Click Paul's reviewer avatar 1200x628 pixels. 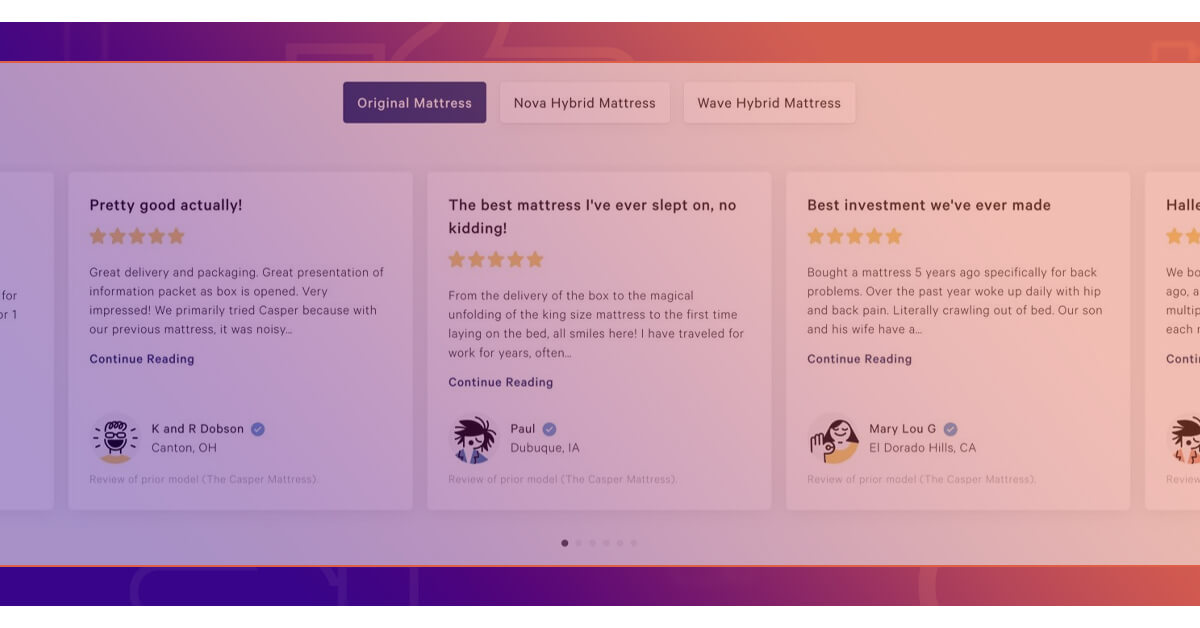coord(474,438)
